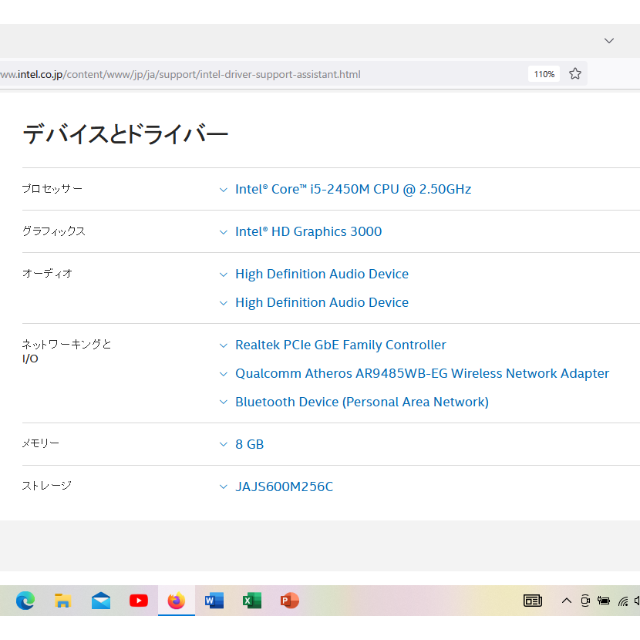Open the Wi-Fi network tray icon
This screenshot has width=640, height=640.
tap(623, 601)
